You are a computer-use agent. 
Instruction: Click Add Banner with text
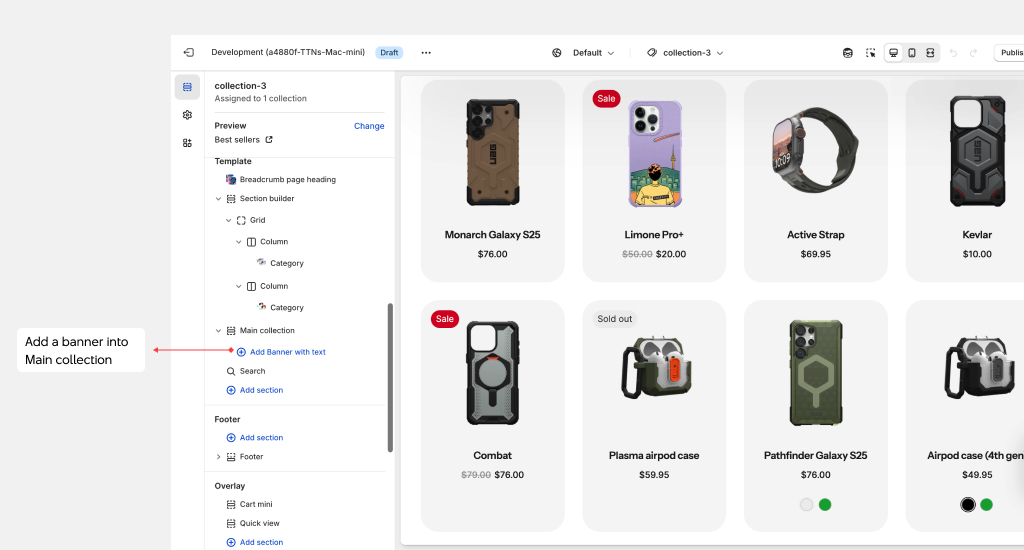pyautogui.click(x=287, y=352)
